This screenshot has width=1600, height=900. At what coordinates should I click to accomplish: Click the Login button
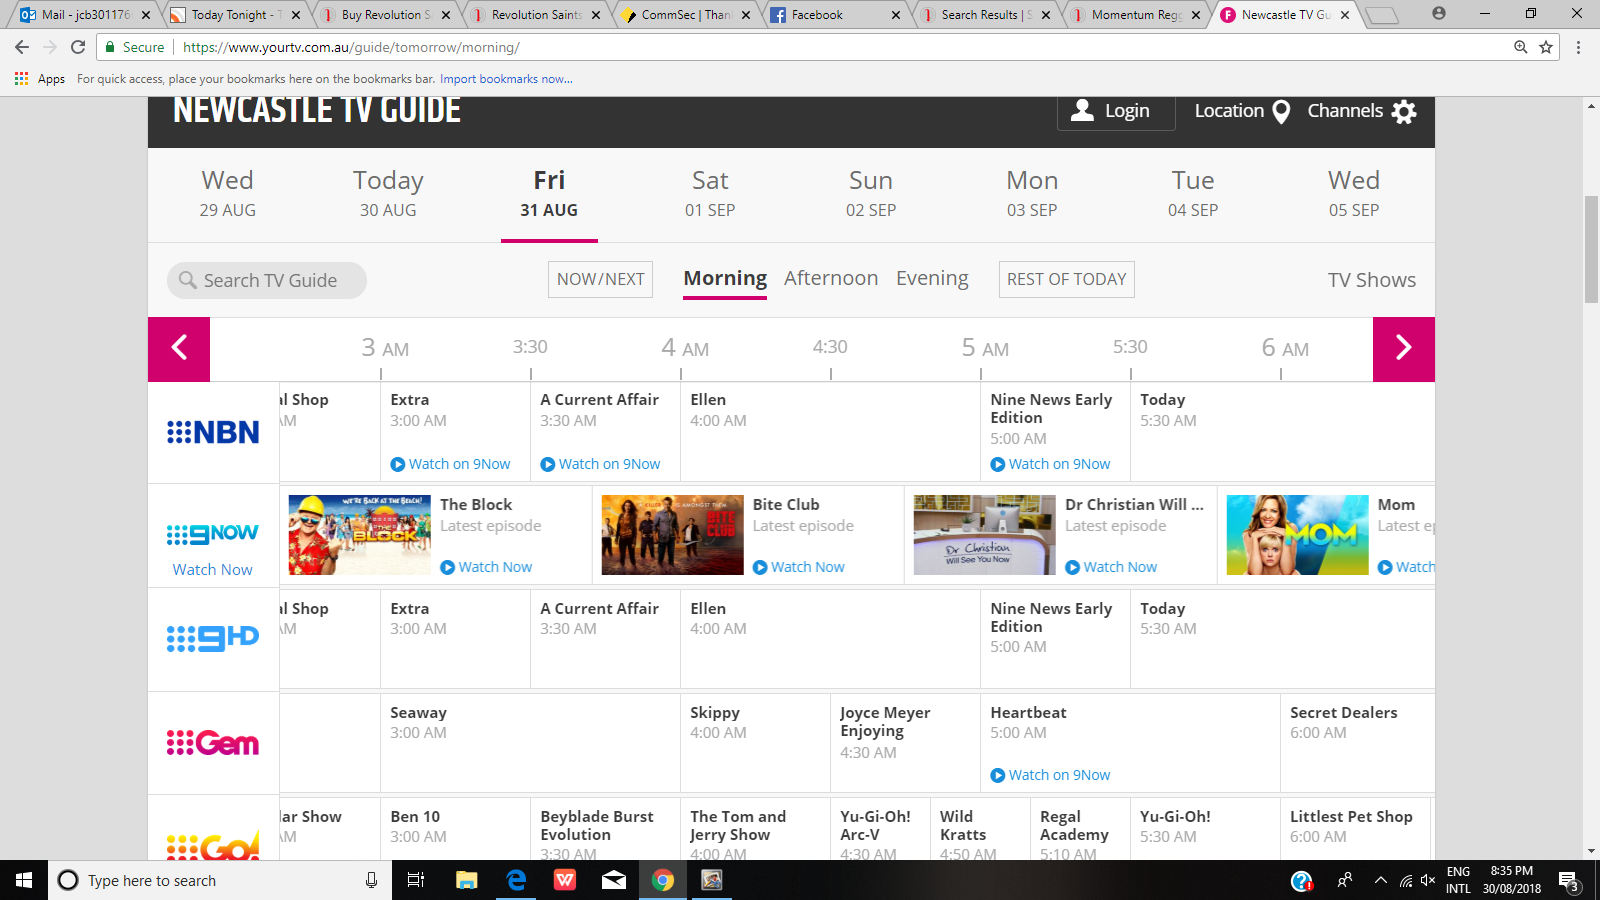[x=1113, y=111]
